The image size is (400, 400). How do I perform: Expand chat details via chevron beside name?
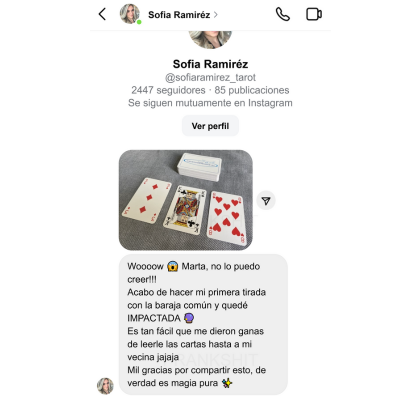(x=216, y=15)
